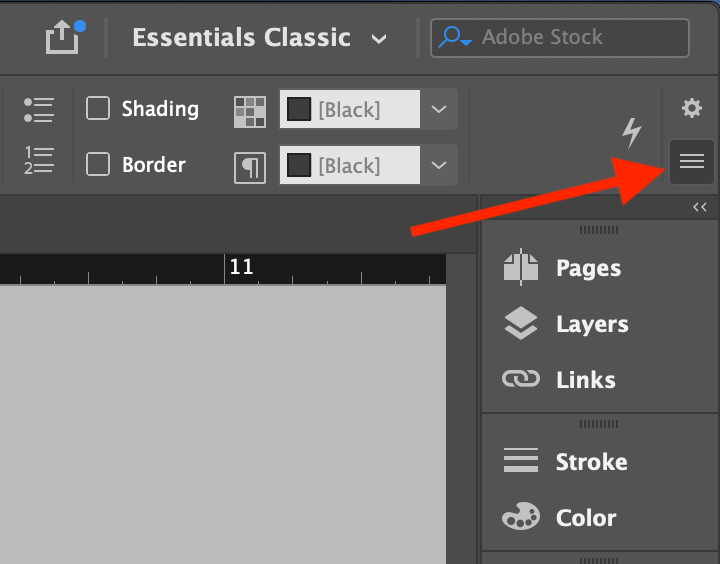Enable the Border checkbox
Screen dimensions: 720x564
point(98,164)
